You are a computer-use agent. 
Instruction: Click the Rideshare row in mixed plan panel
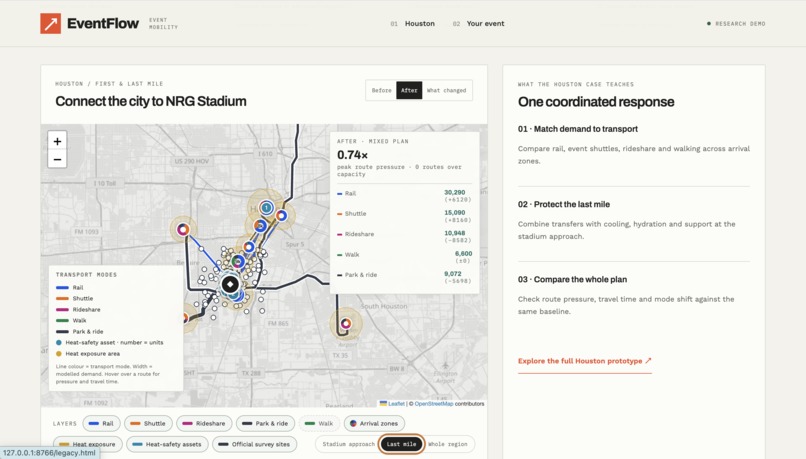(x=405, y=236)
